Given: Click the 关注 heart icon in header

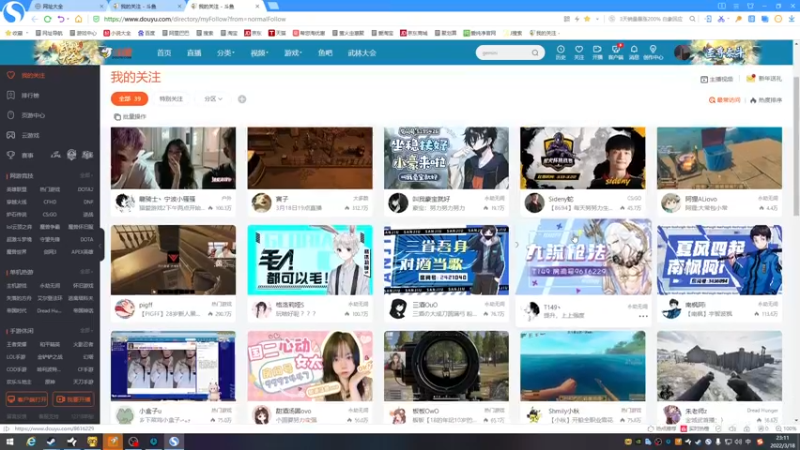Looking at the screenshot, I should coord(579,53).
